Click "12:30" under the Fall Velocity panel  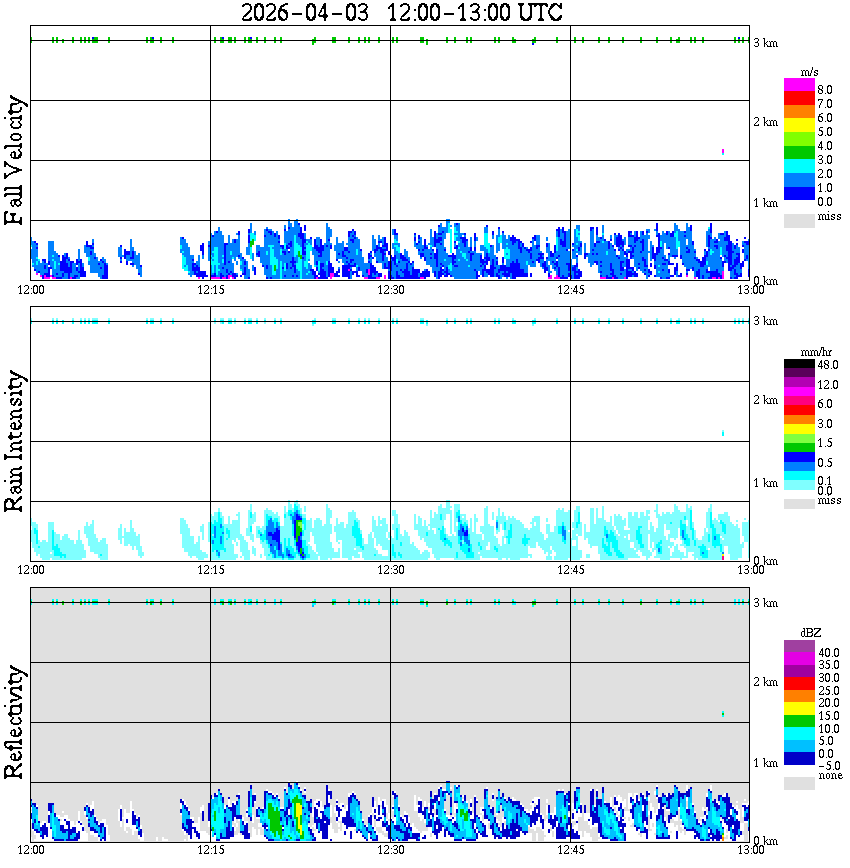click(x=390, y=290)
